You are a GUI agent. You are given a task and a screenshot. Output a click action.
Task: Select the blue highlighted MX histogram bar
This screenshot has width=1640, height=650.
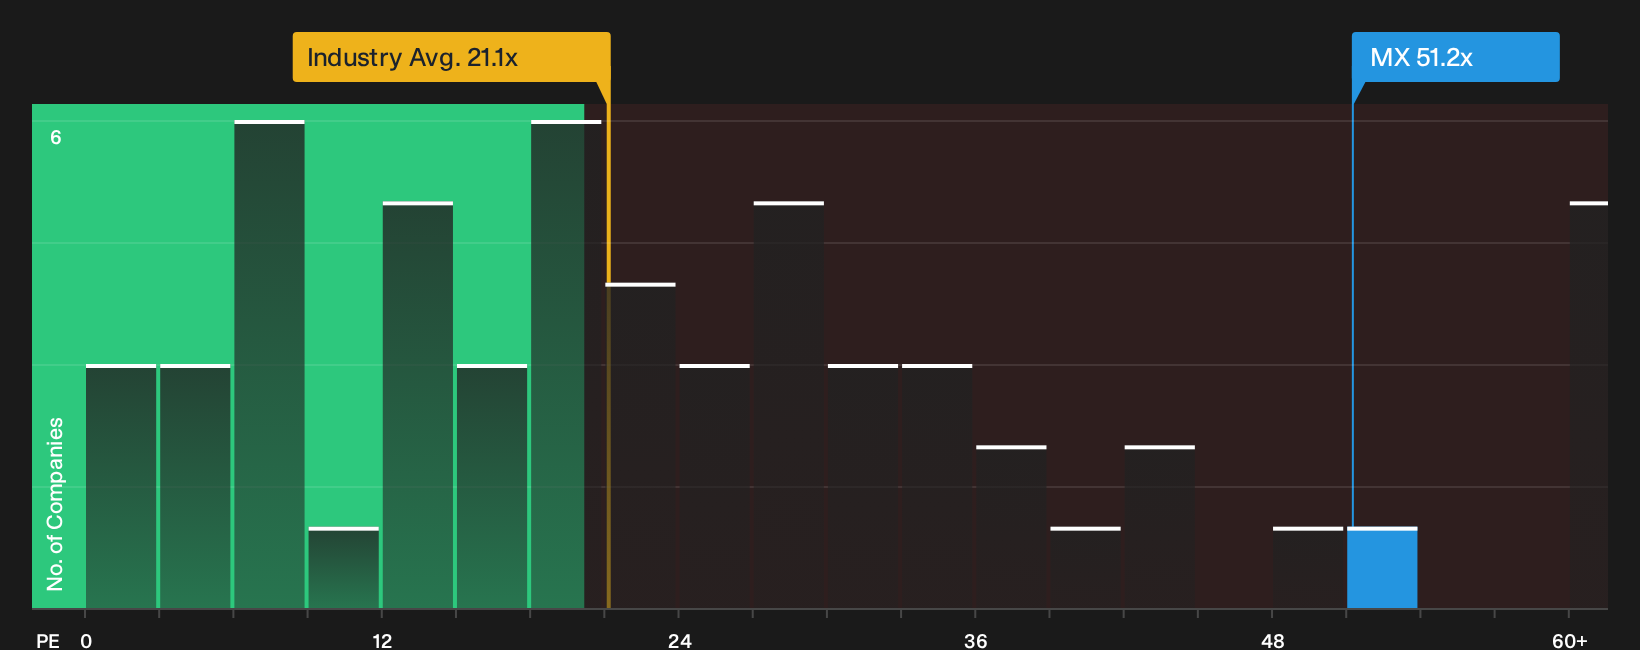click(x=1382, y=567)
